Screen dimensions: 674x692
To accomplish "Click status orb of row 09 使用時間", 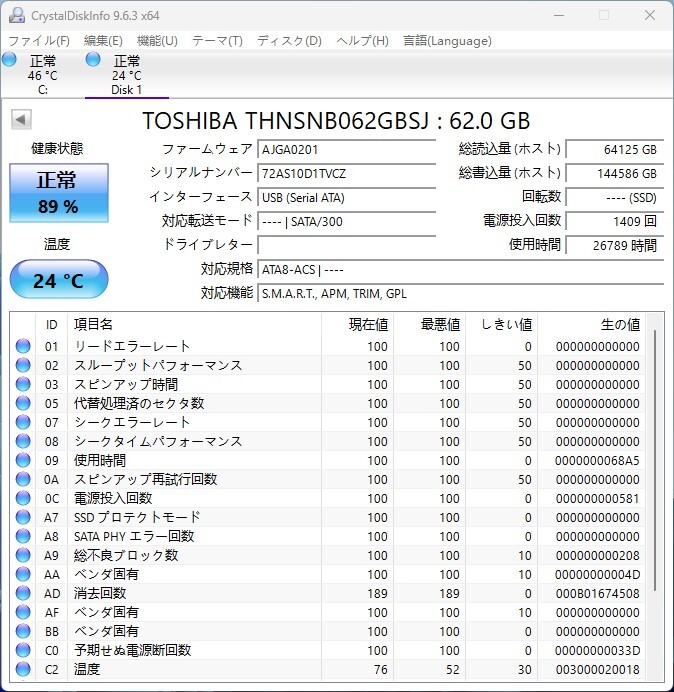I will tap(23, 460).
